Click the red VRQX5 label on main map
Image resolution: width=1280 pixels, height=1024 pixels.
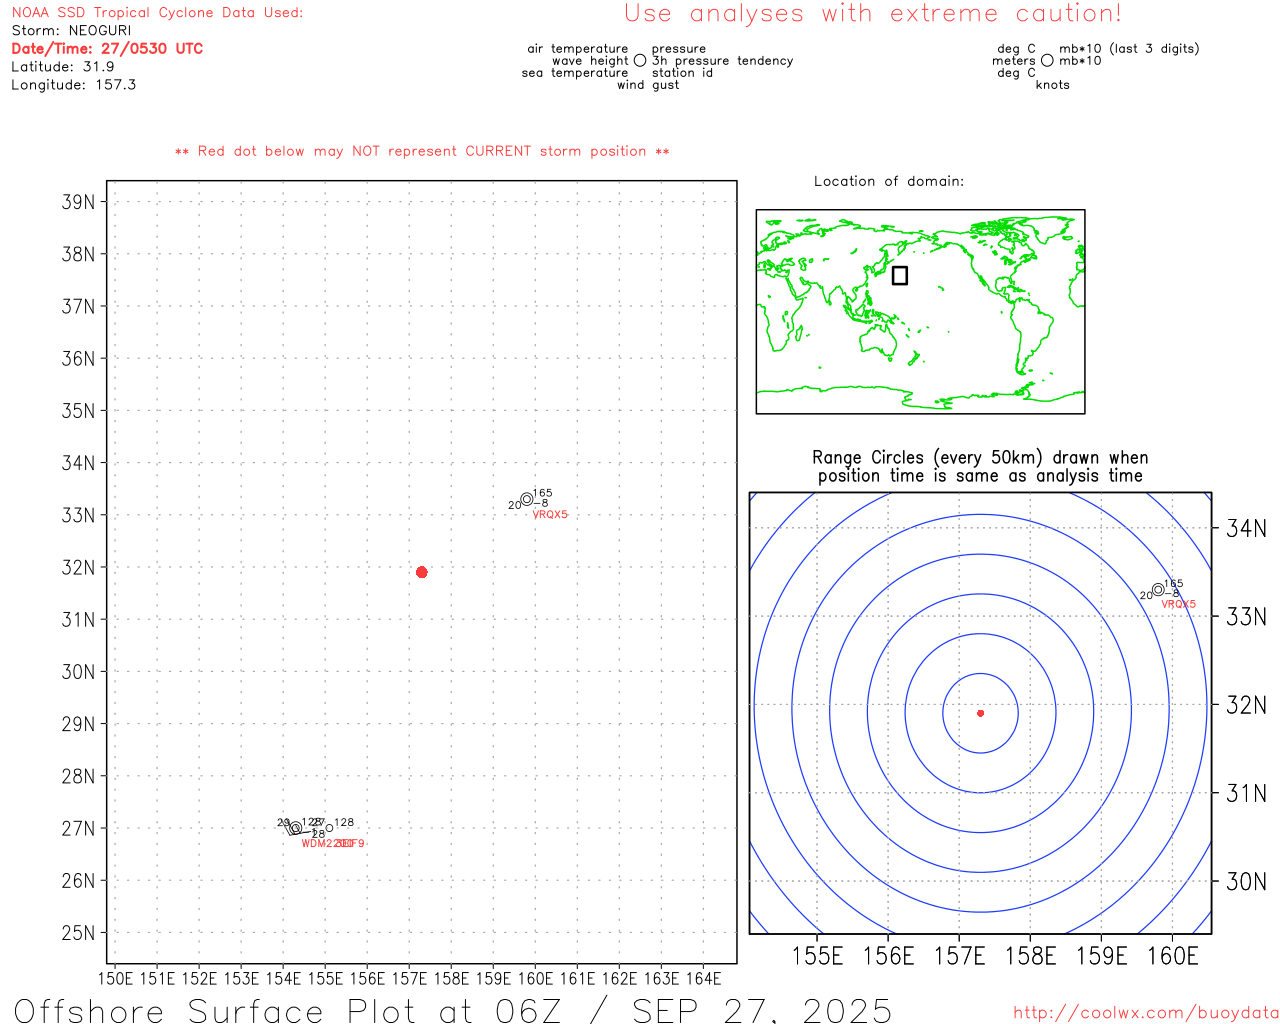pyautogui.click(x=550, y=515)
